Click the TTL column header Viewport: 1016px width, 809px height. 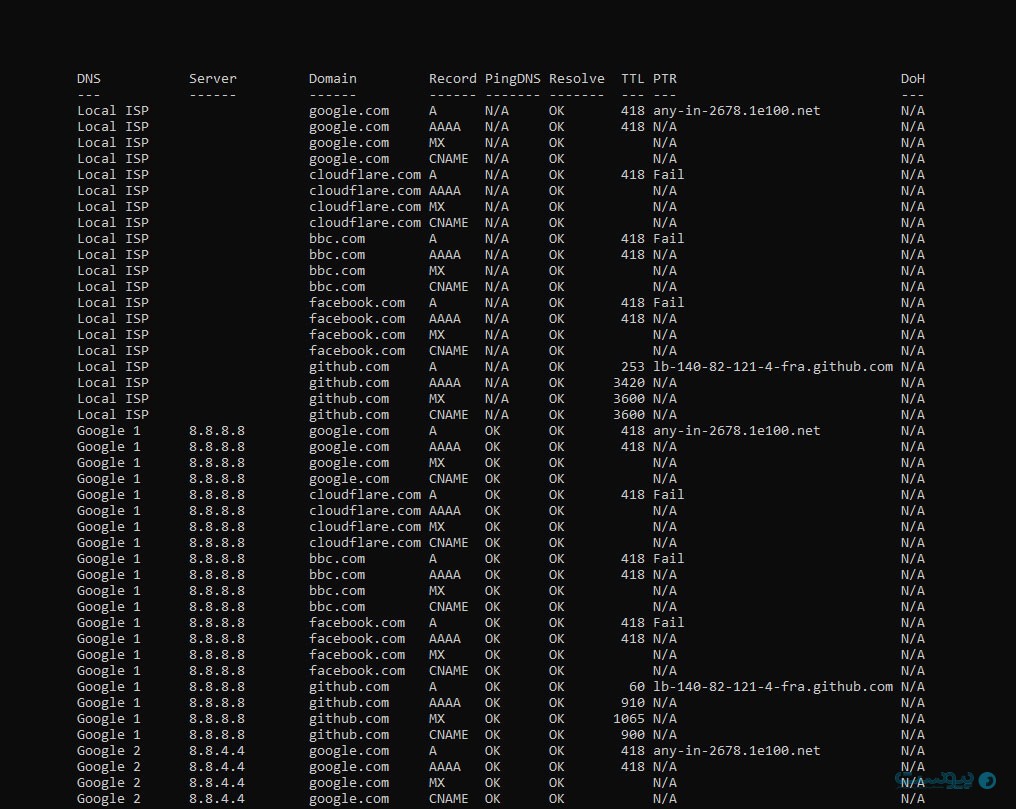pyautogui.click(x=632, y=79)
